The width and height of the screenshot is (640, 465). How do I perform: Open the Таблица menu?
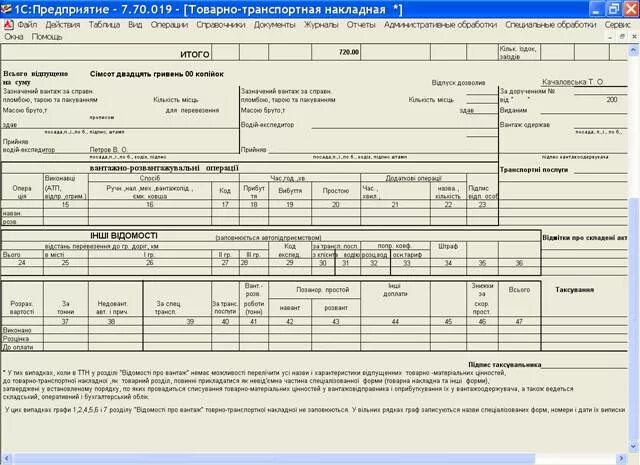pos(104,25)
